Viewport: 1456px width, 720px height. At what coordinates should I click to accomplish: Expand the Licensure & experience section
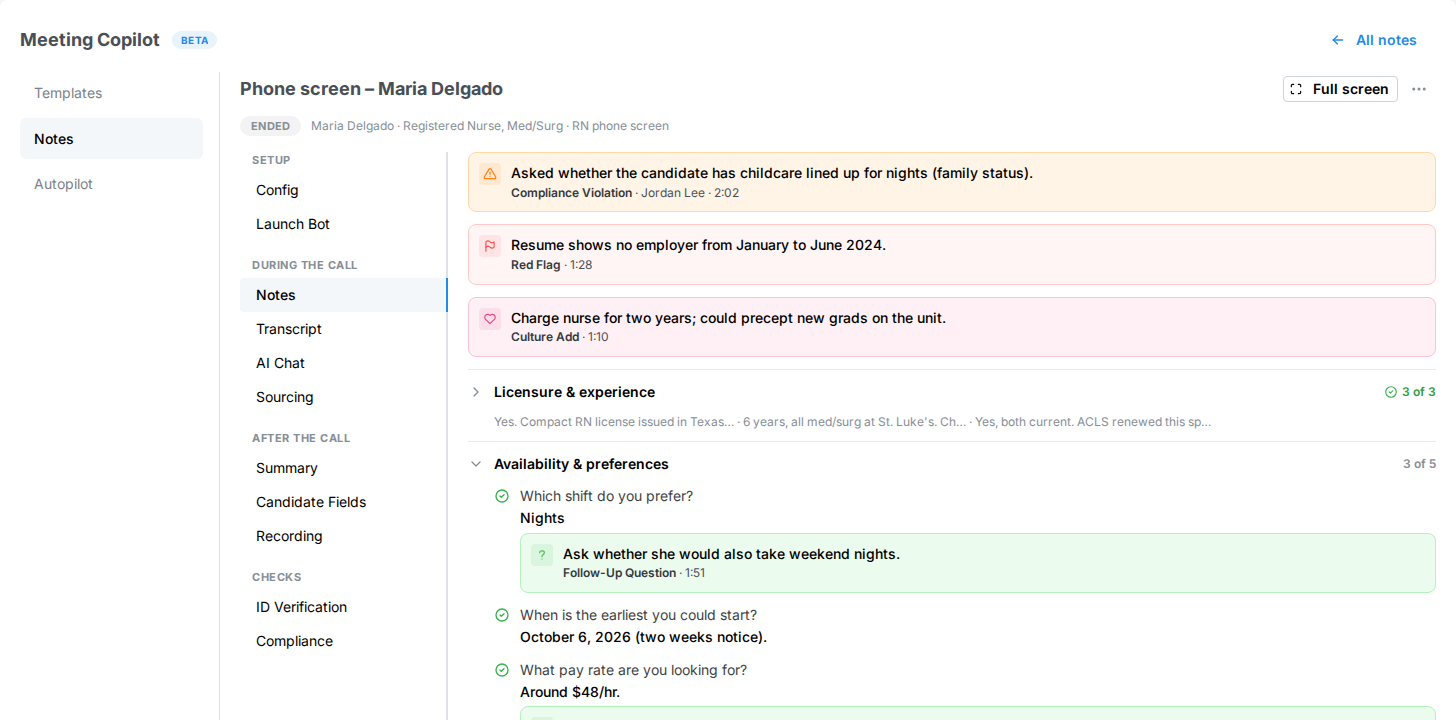476,392
